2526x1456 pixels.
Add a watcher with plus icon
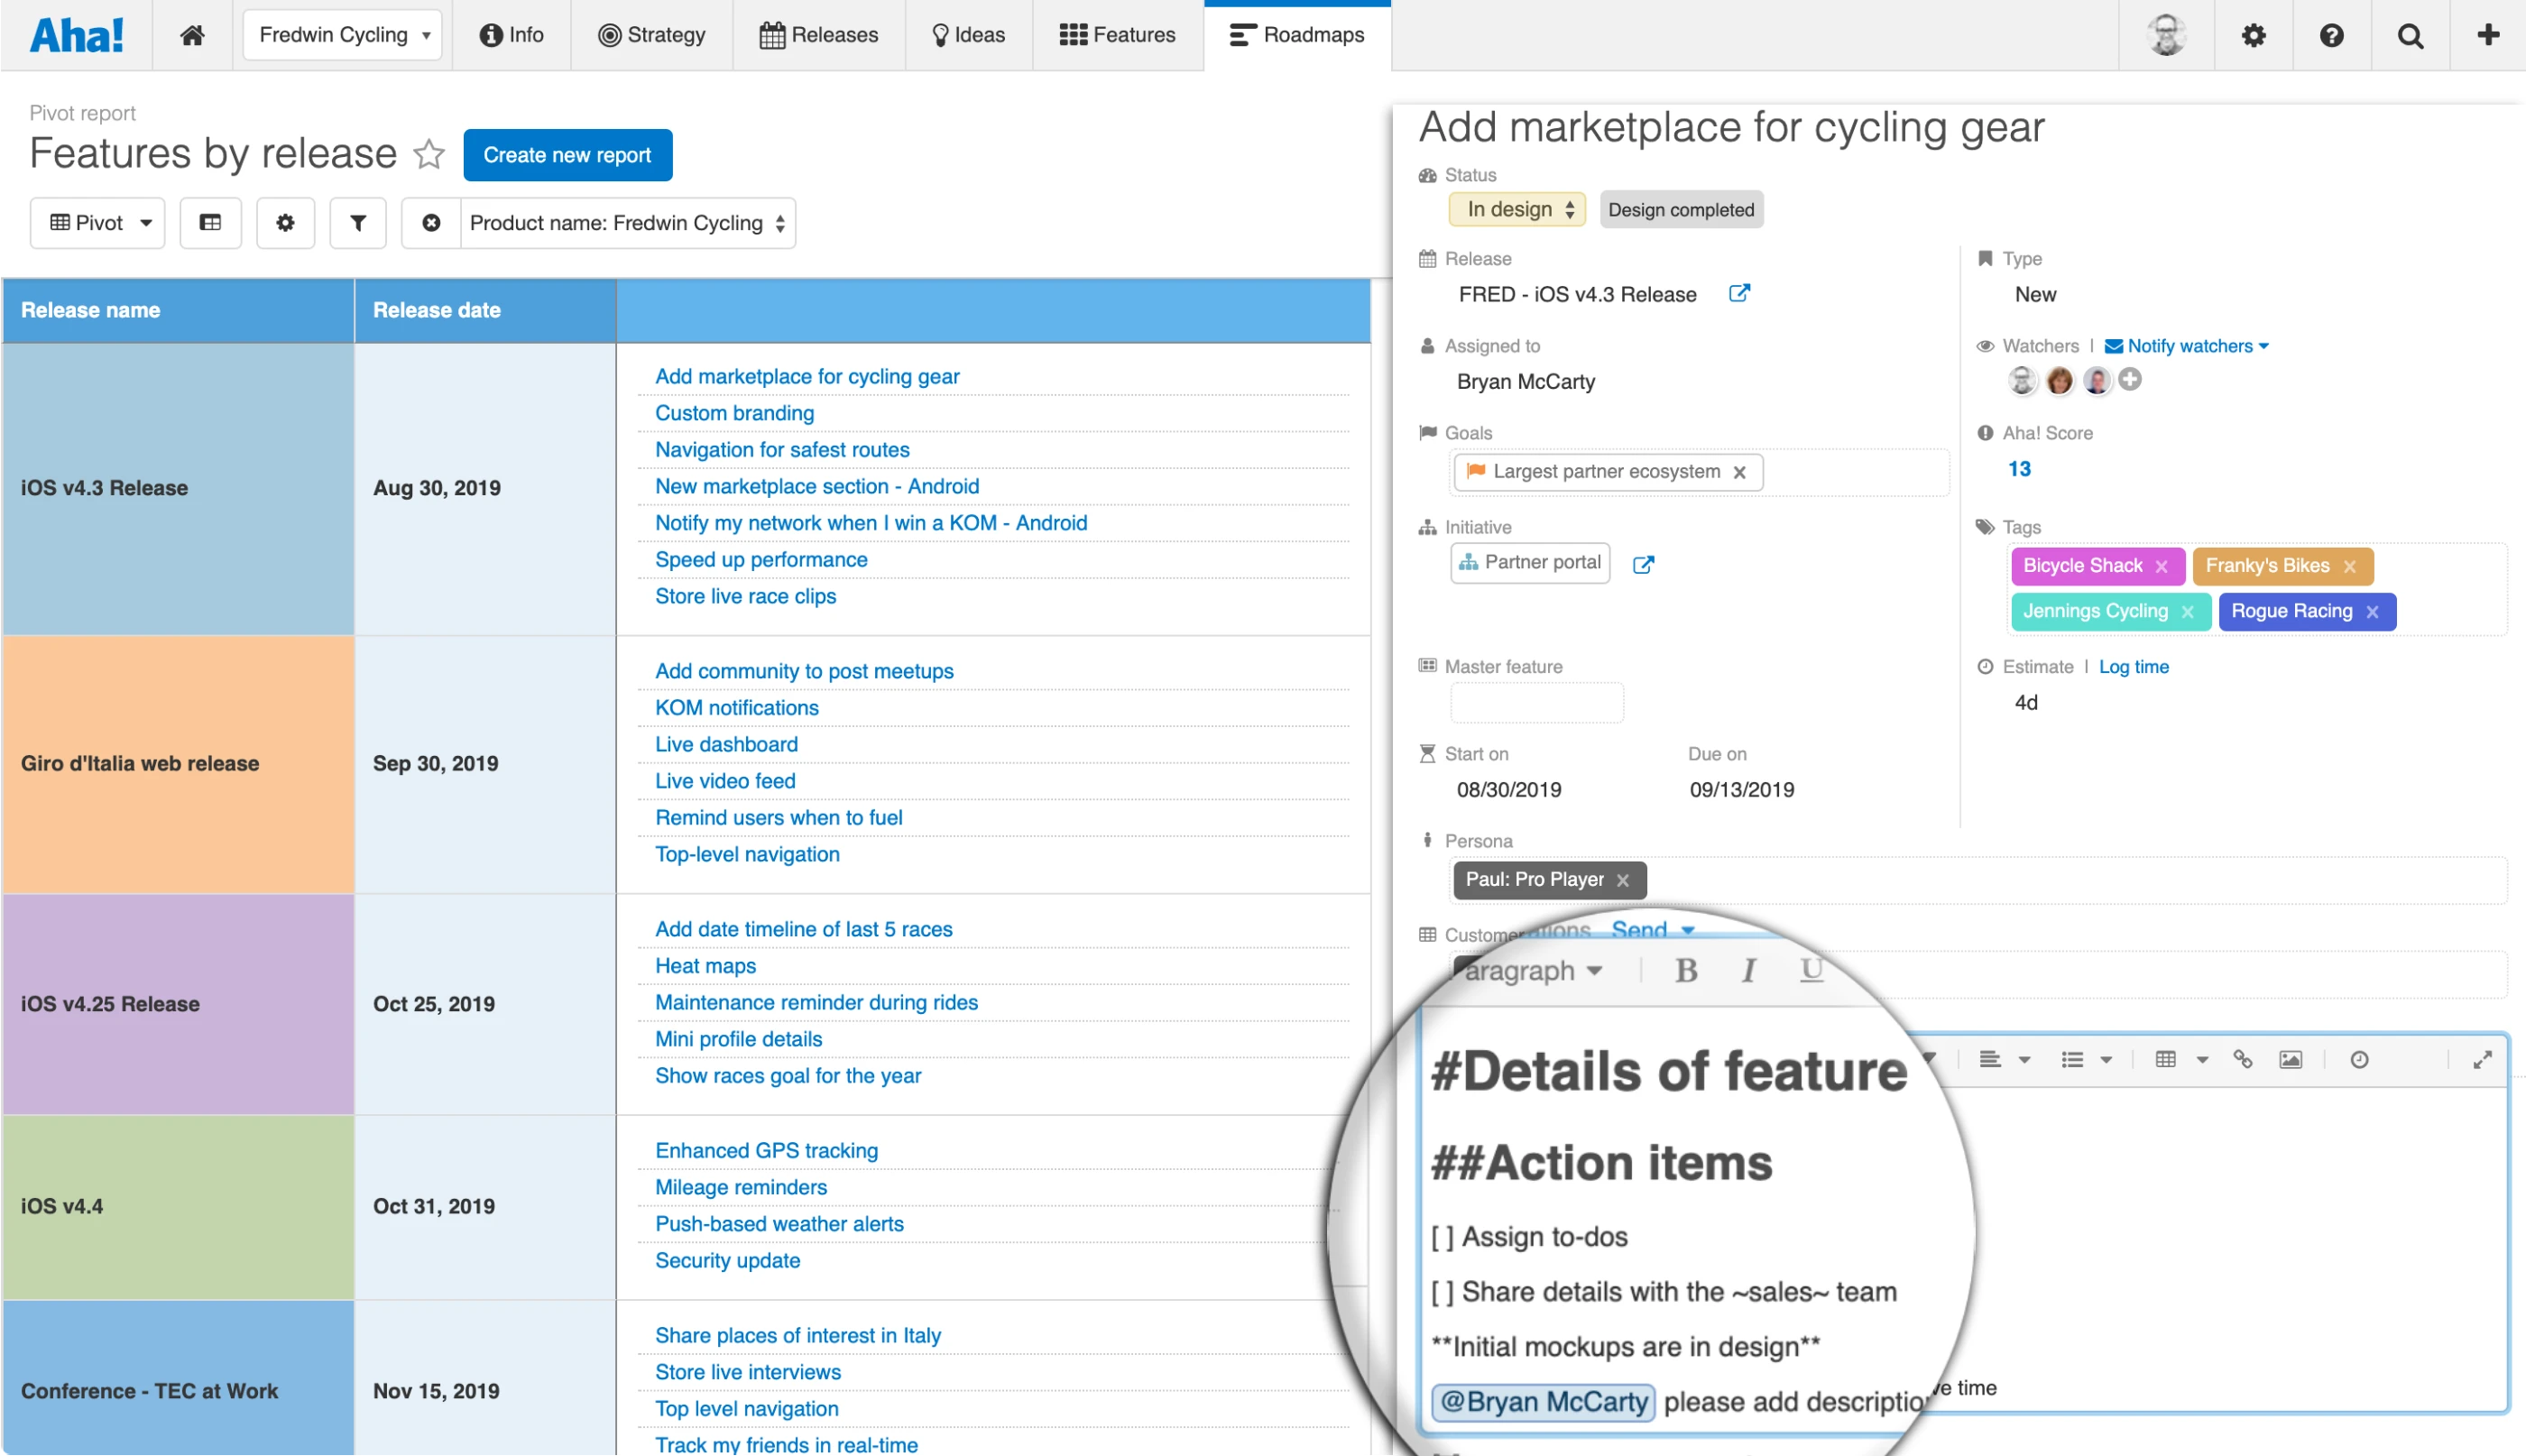[x=2130, y=380]
